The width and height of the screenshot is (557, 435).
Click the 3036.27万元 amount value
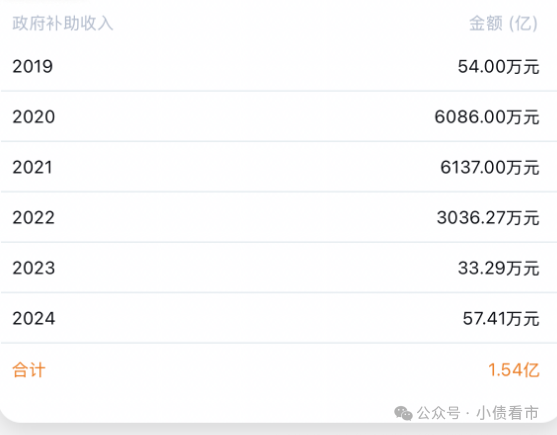coord(488,218)
